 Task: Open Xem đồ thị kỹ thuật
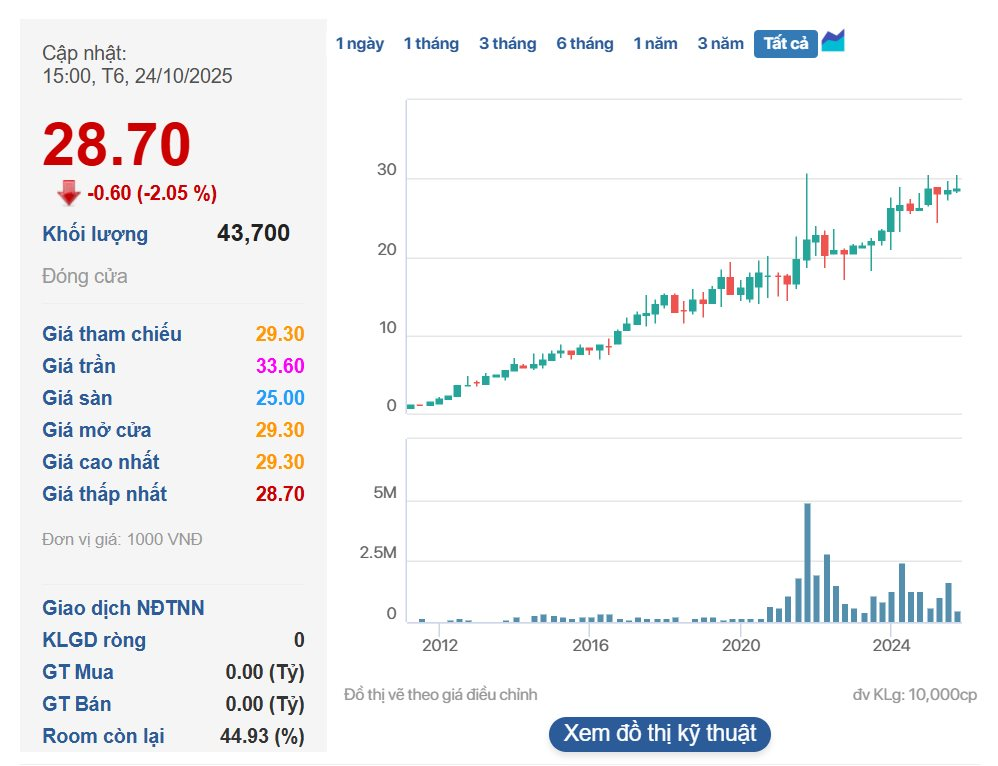(x=659, y=733)
